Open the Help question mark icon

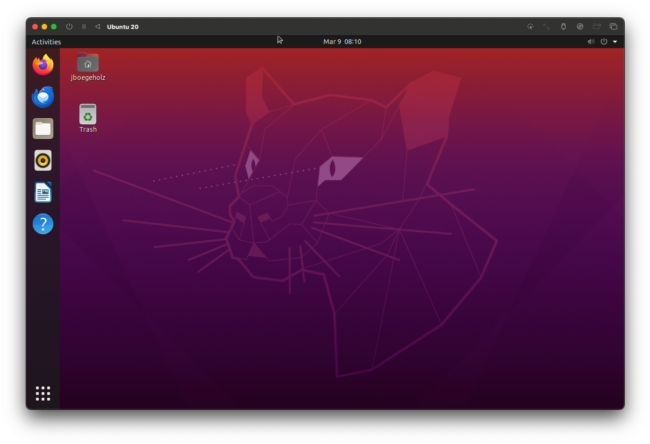tap(43, 224)
